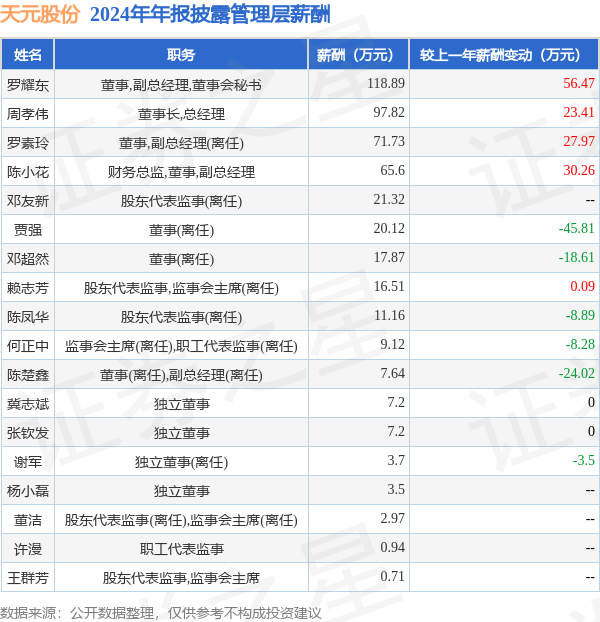Viewport: 600px width, 622px height.
Task: Click the change value 0.09
Action: (x=583, y=286)
